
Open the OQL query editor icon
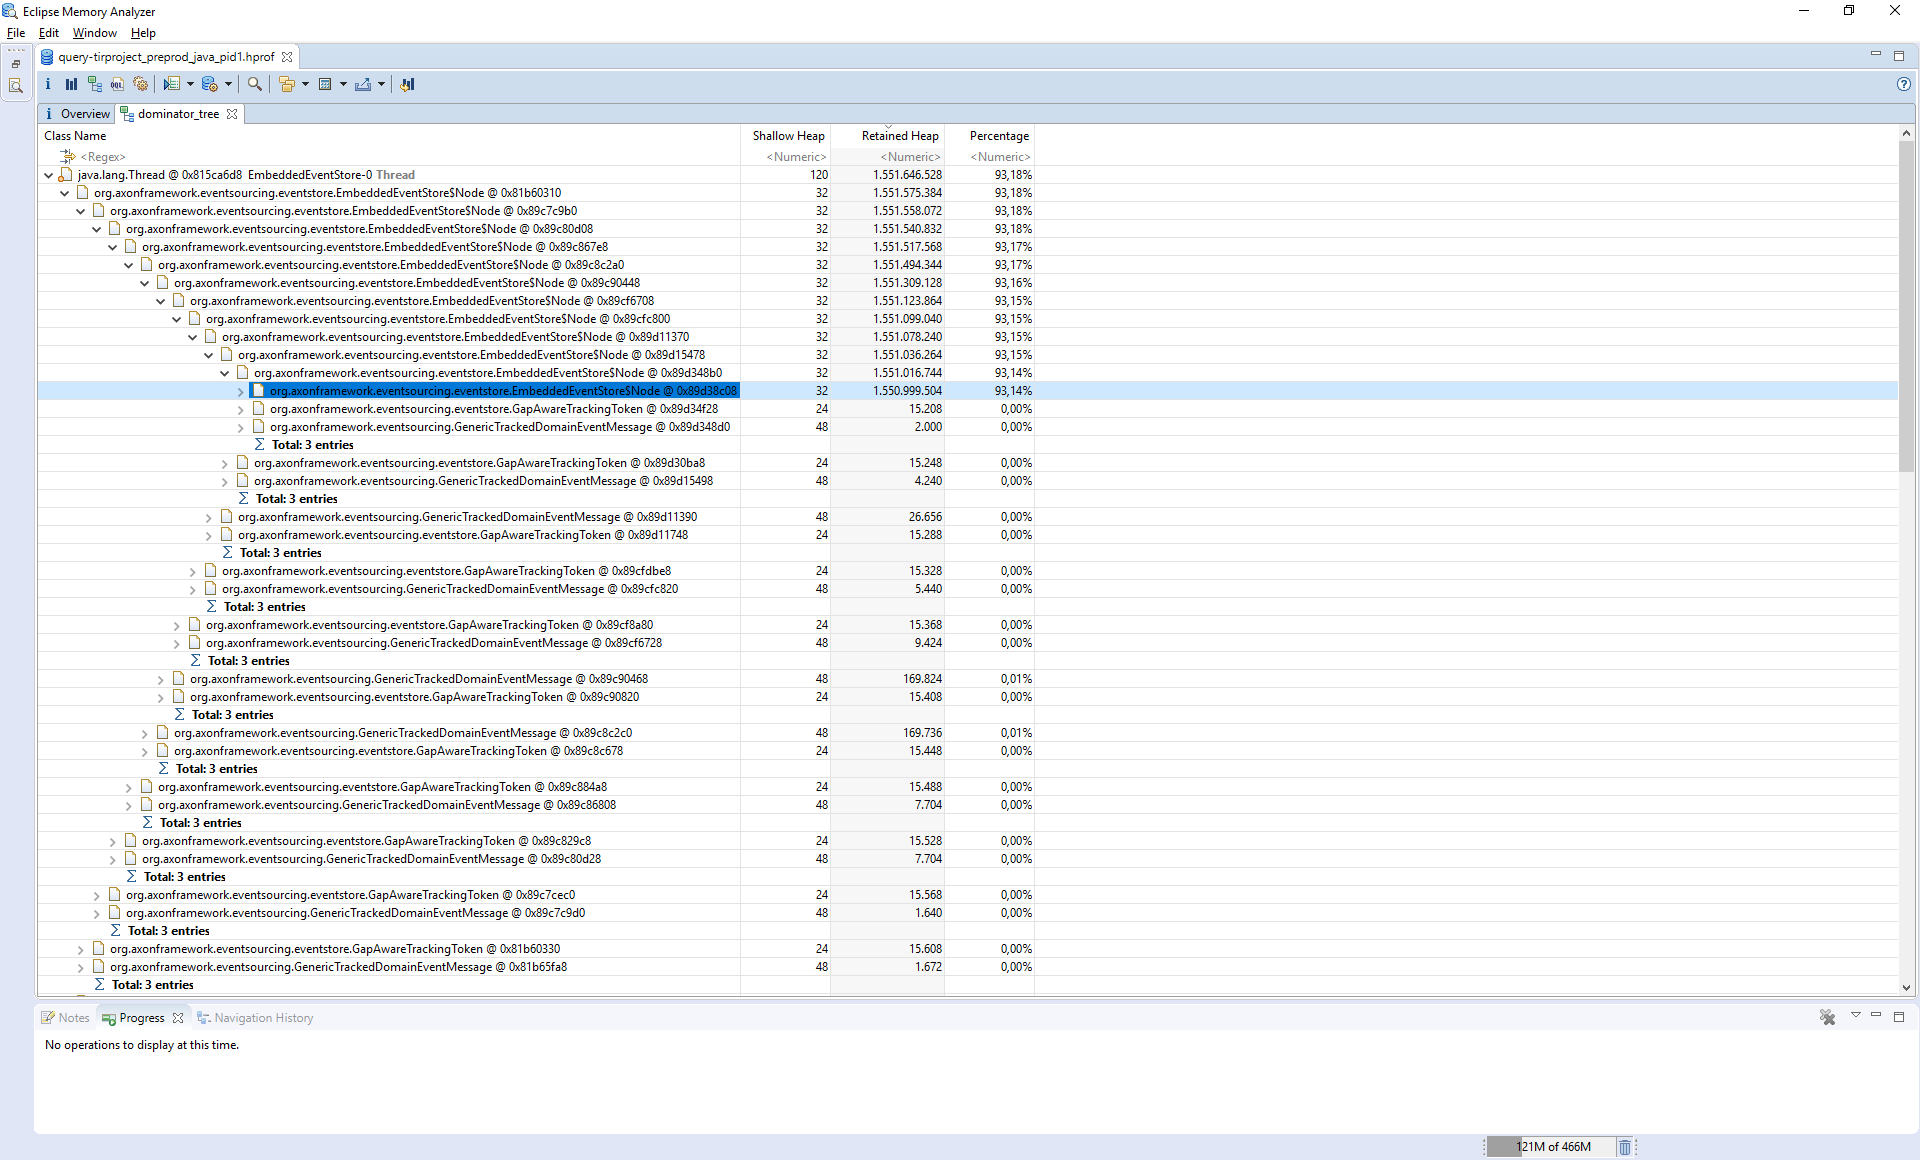[117, 84]
